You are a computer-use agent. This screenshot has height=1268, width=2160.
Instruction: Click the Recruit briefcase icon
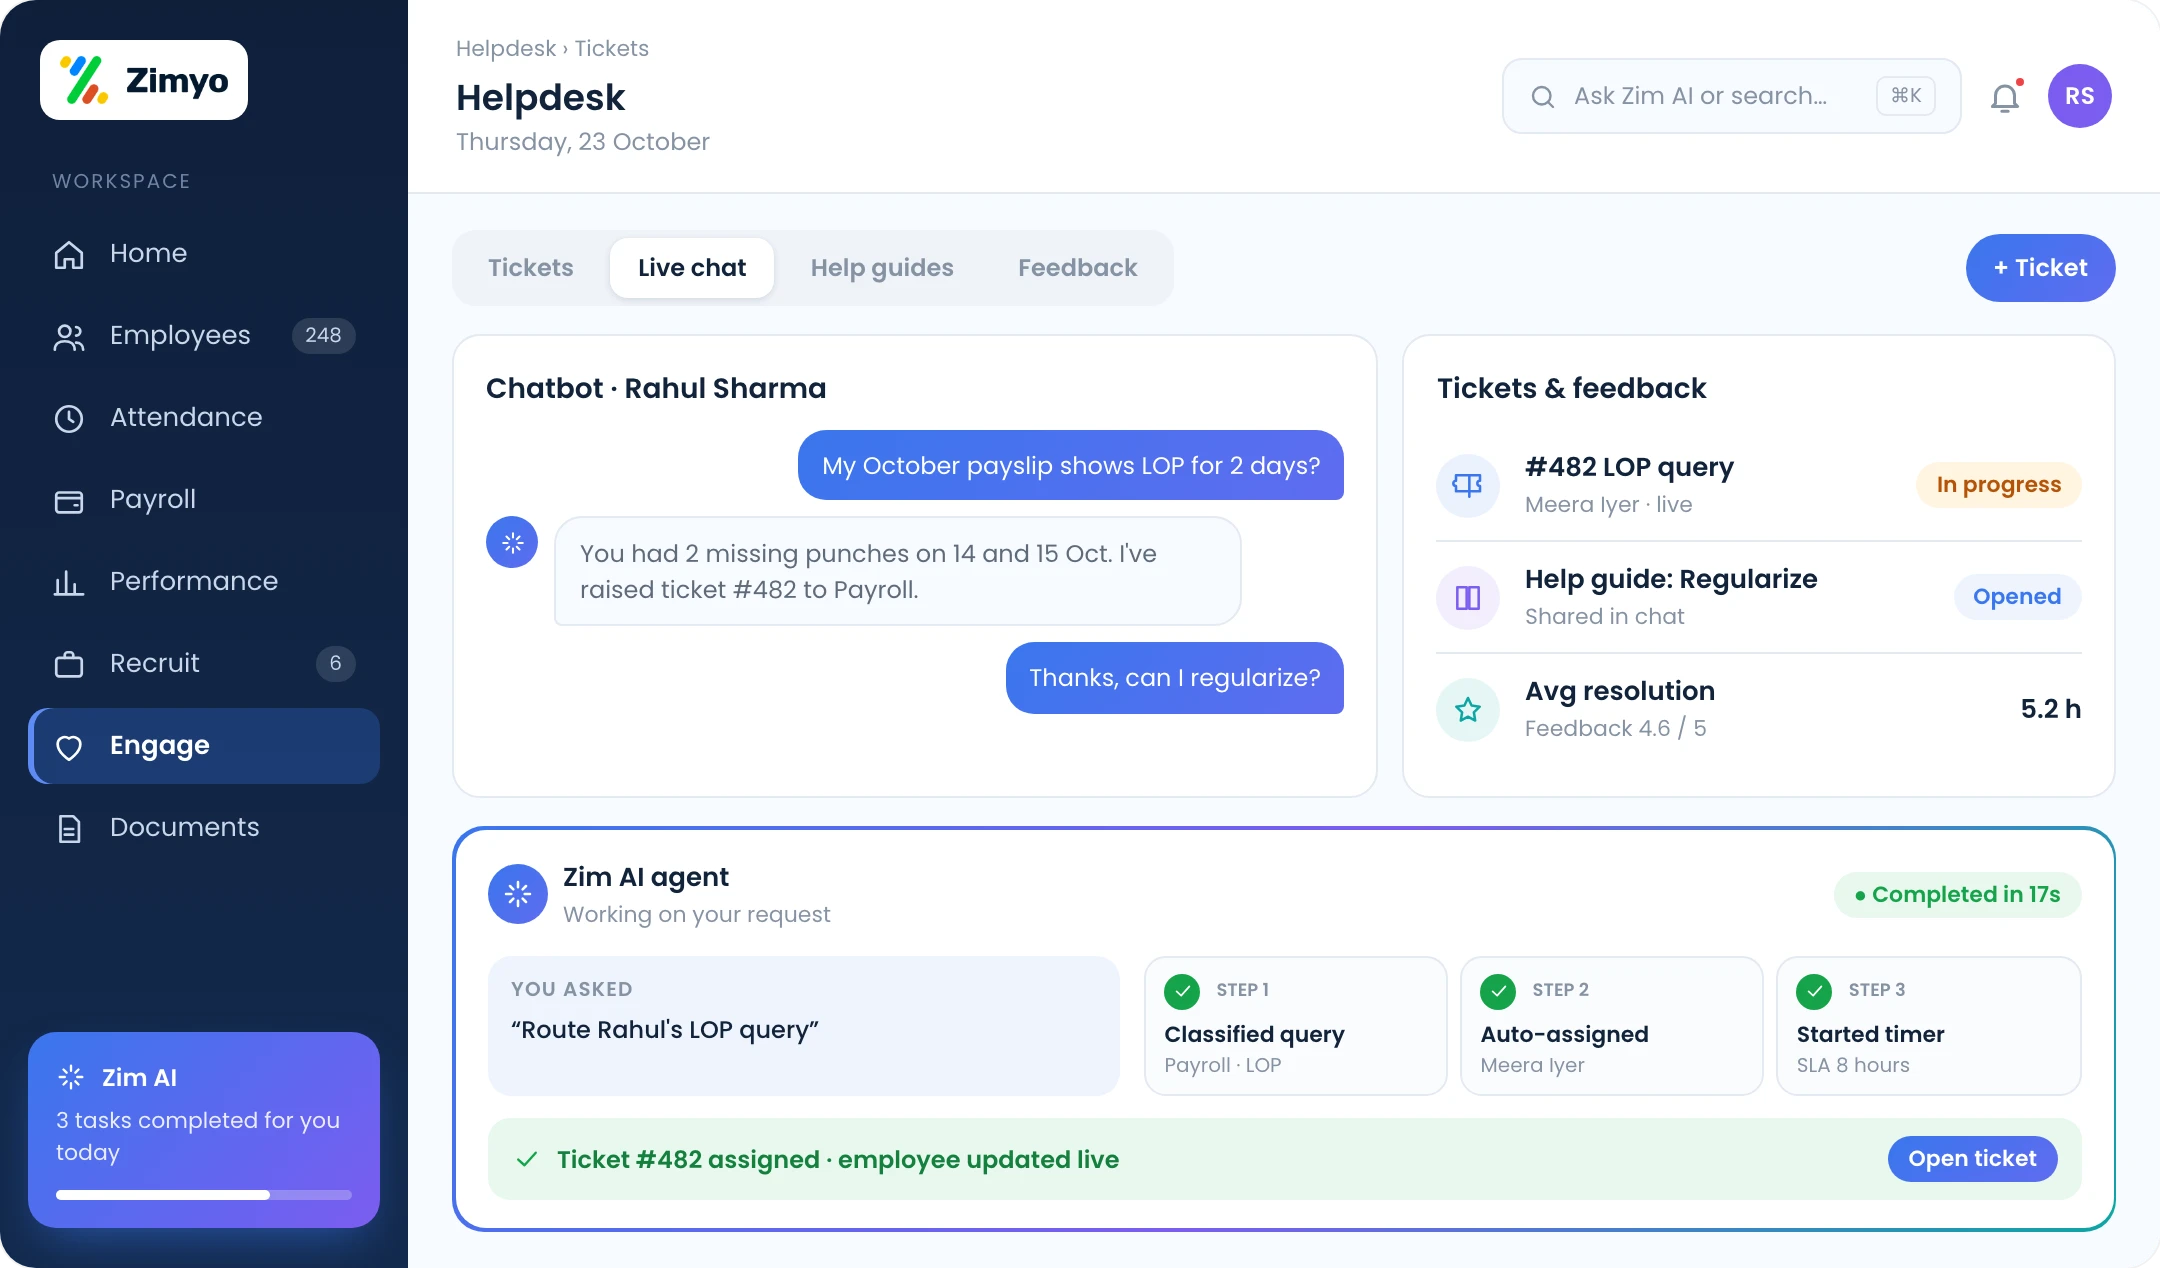[69, 664]
